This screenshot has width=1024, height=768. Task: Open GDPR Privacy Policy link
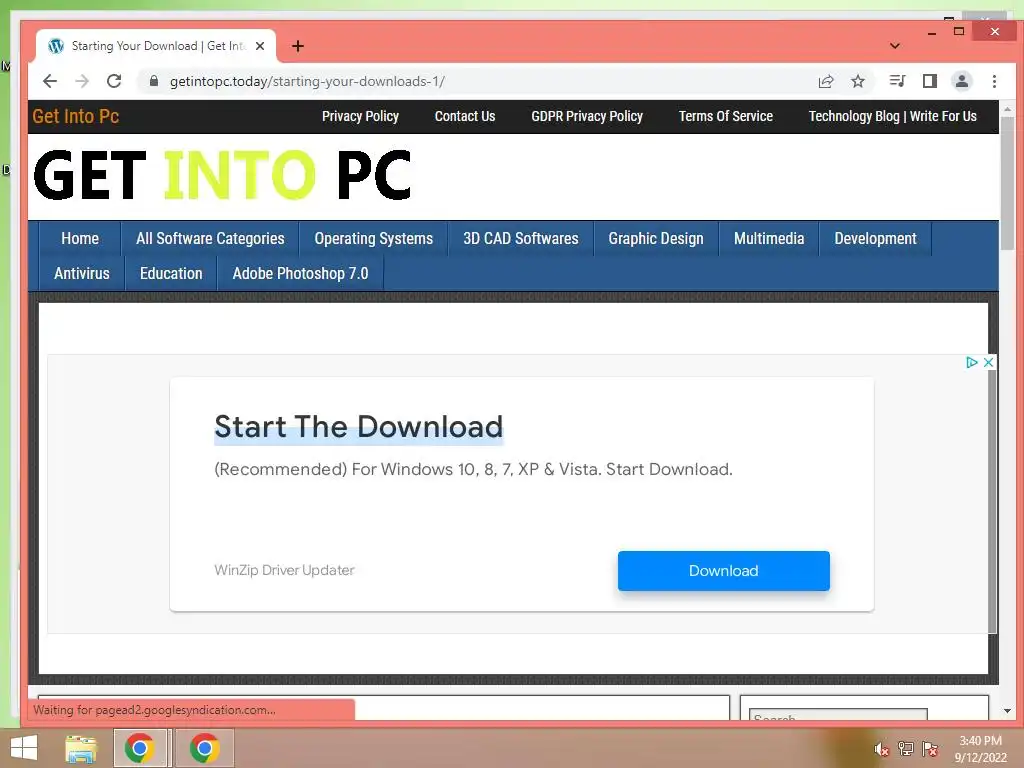coord(587,116)
